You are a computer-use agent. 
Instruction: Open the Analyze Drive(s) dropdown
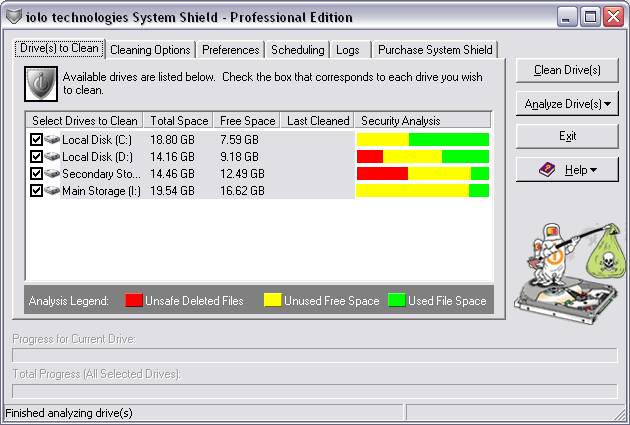[567, 104]
